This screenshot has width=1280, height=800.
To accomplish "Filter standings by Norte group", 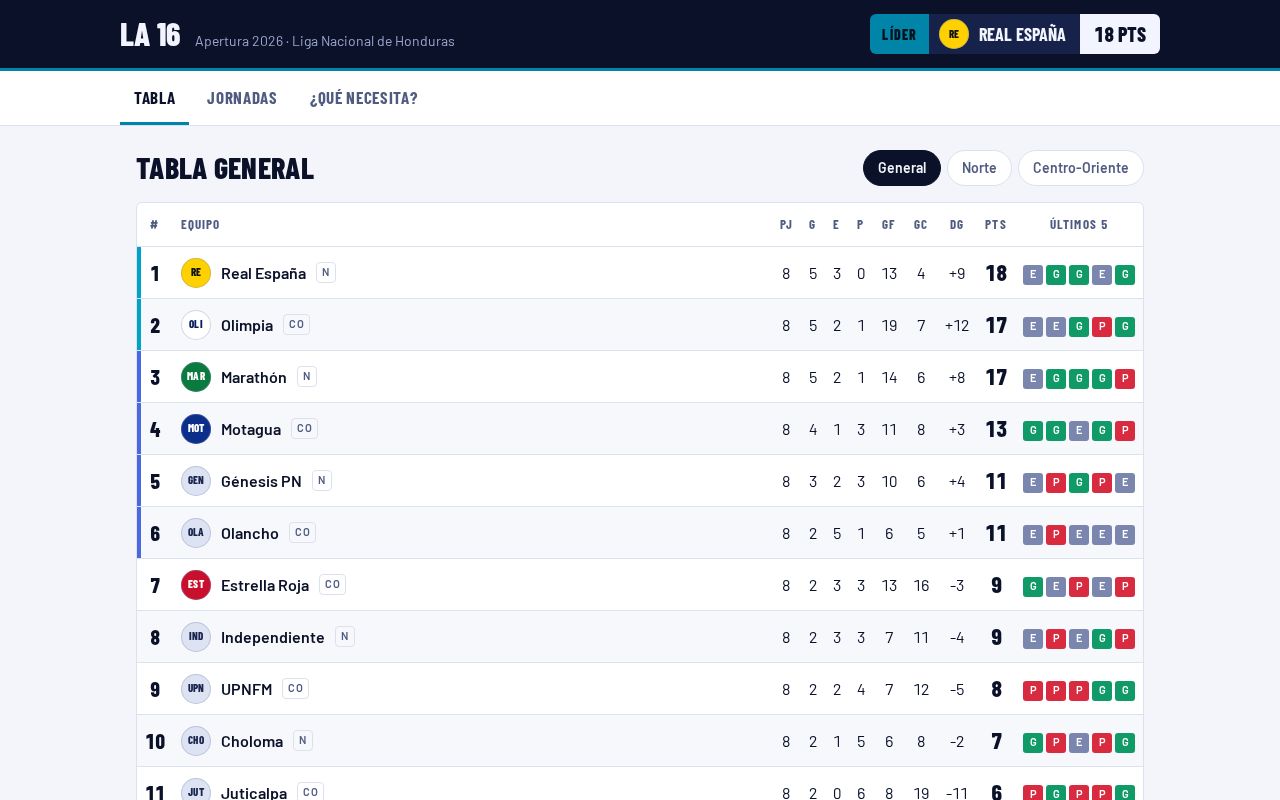I will [x=979, y=168].
